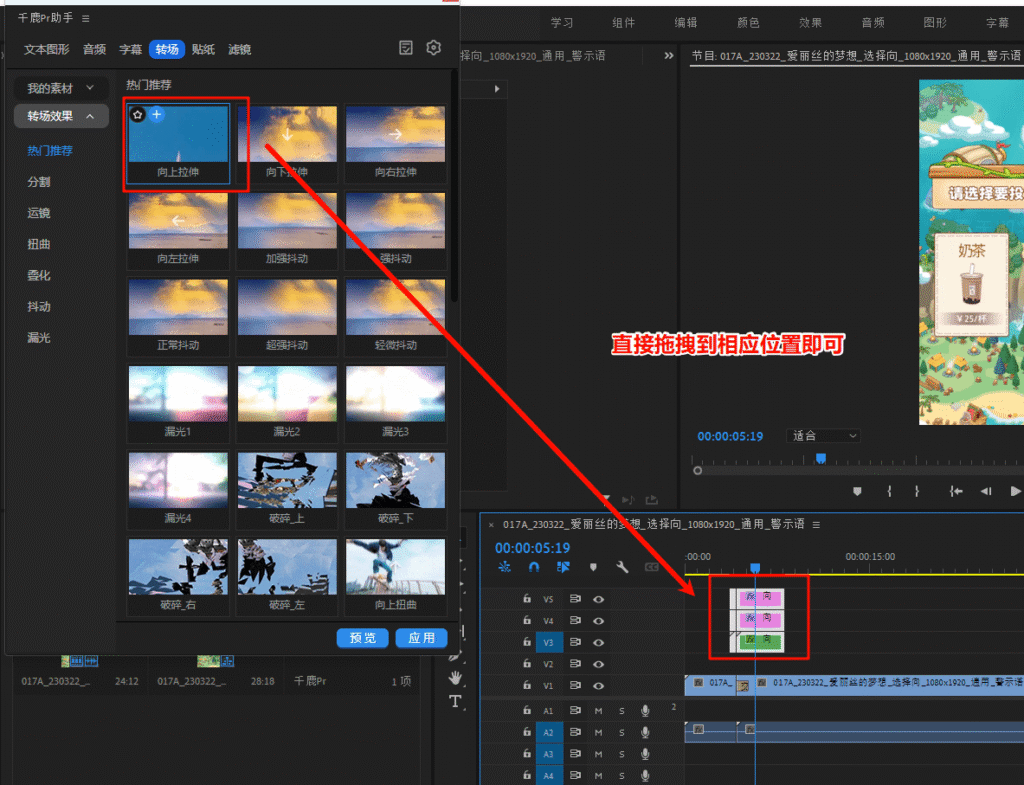Viewport: 1024px width, 785px height.
Task: Click the 预览 button
Action: [362, 638]
